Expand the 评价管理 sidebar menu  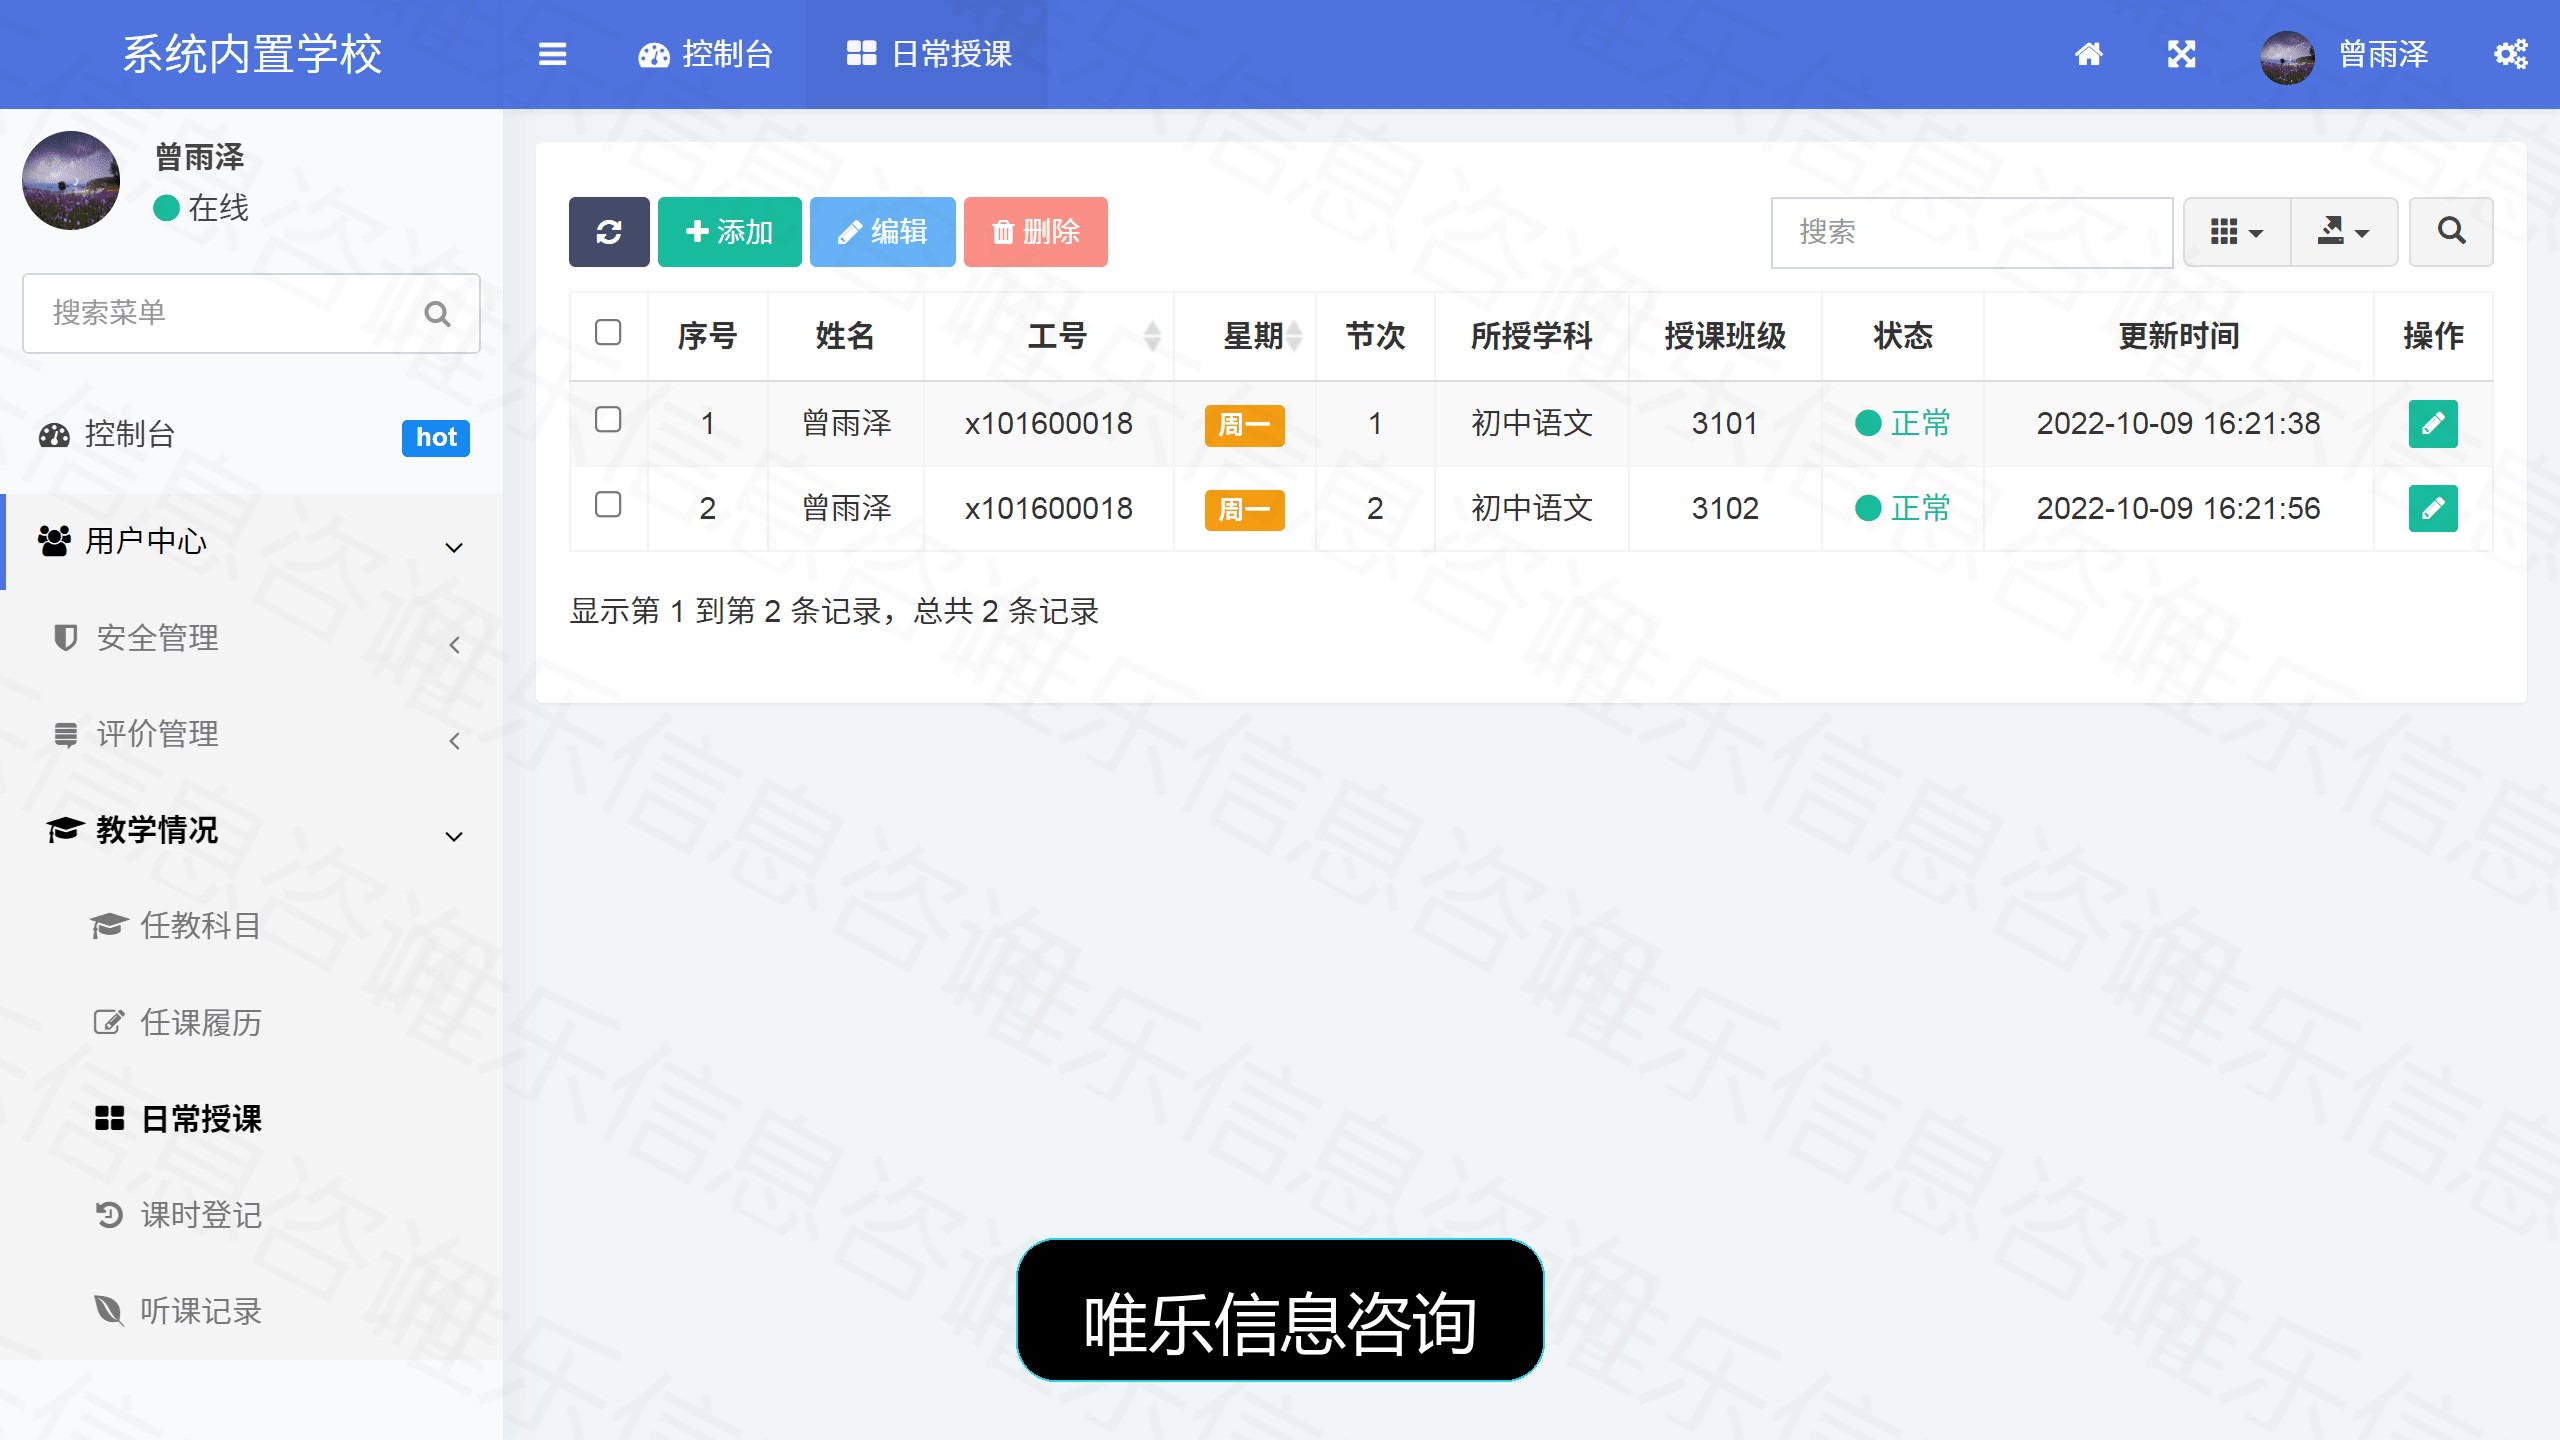252,734
